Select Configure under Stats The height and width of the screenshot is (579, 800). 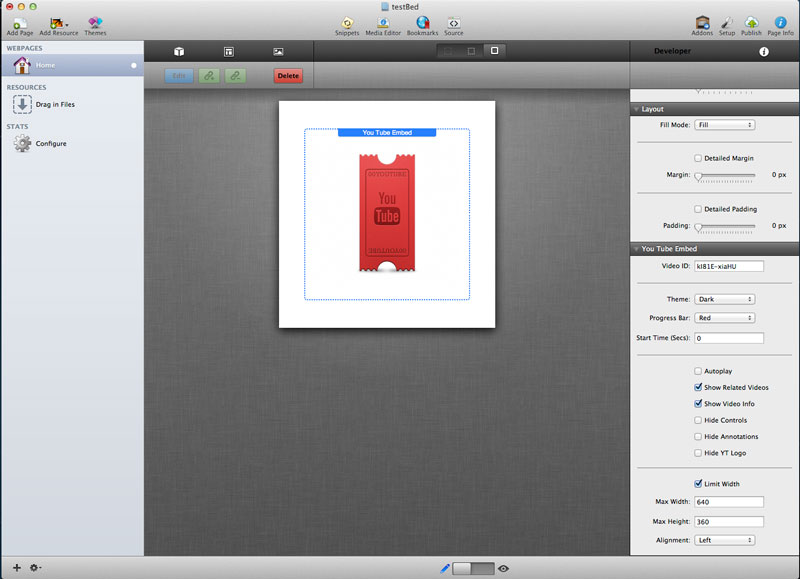click(x=50, y=144)
